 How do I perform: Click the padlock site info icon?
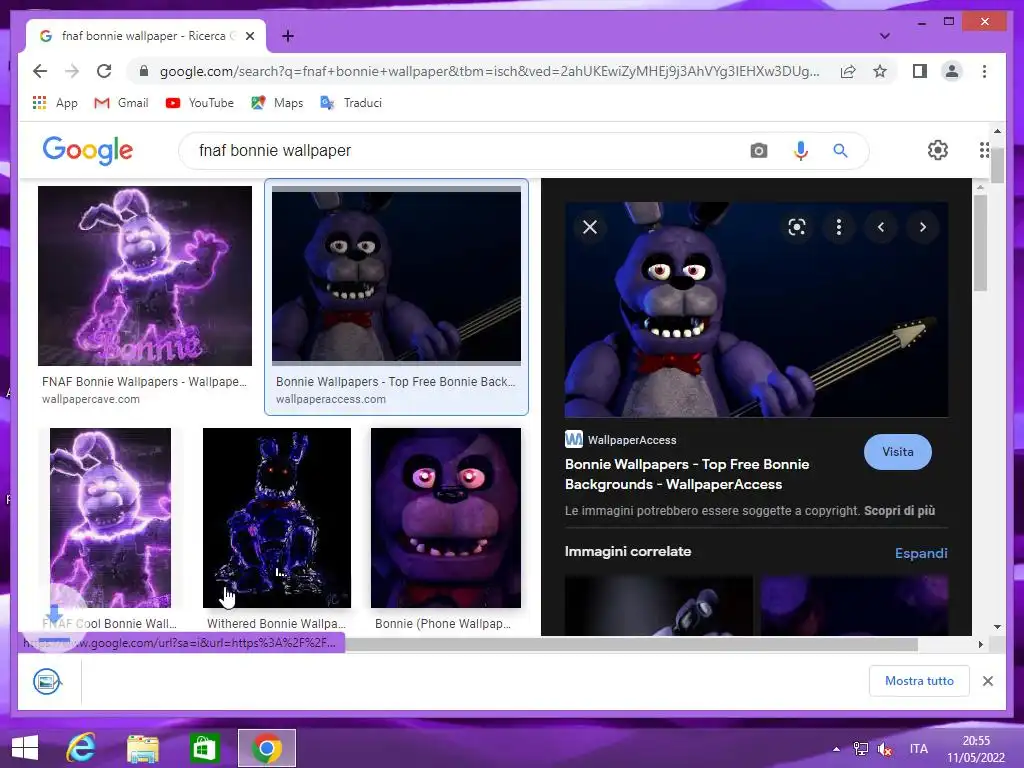[144, 71]
